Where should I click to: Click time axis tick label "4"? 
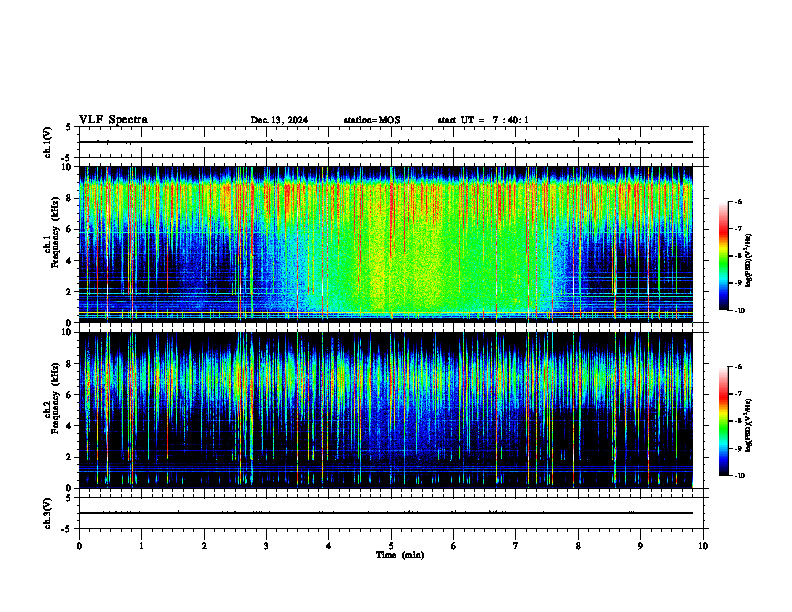tap(328, 546)
